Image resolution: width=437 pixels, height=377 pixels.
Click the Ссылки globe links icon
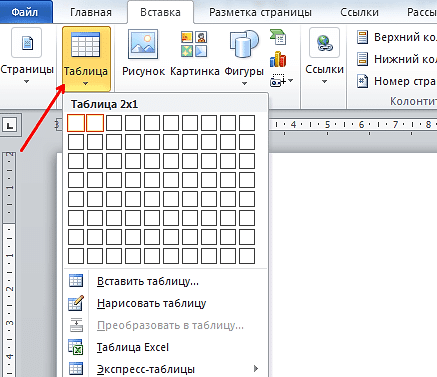coord(324,43)
